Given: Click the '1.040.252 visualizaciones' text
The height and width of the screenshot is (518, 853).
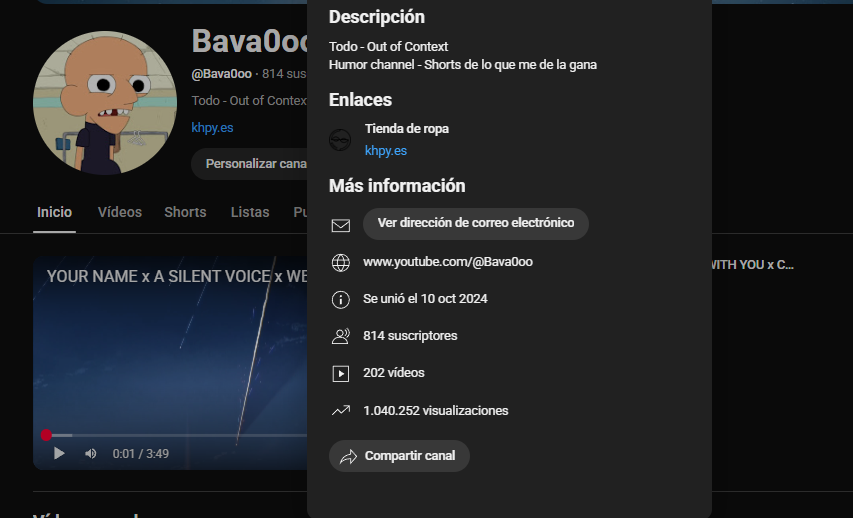Looking at the screenshot, I should 436,411.
